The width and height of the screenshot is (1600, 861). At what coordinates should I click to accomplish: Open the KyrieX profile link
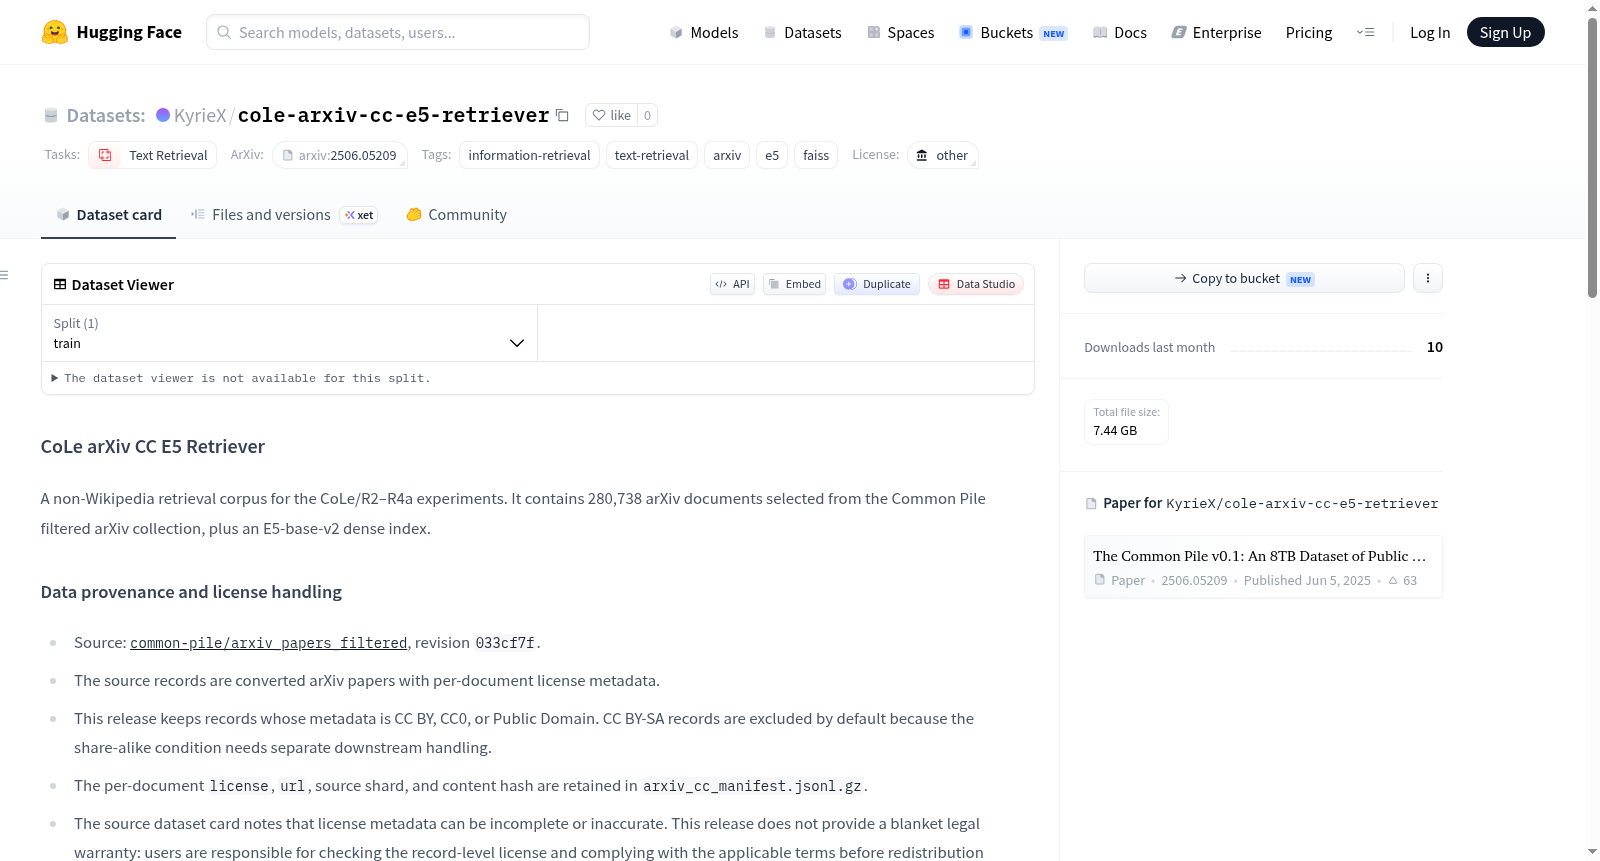[x=200, y=115]
